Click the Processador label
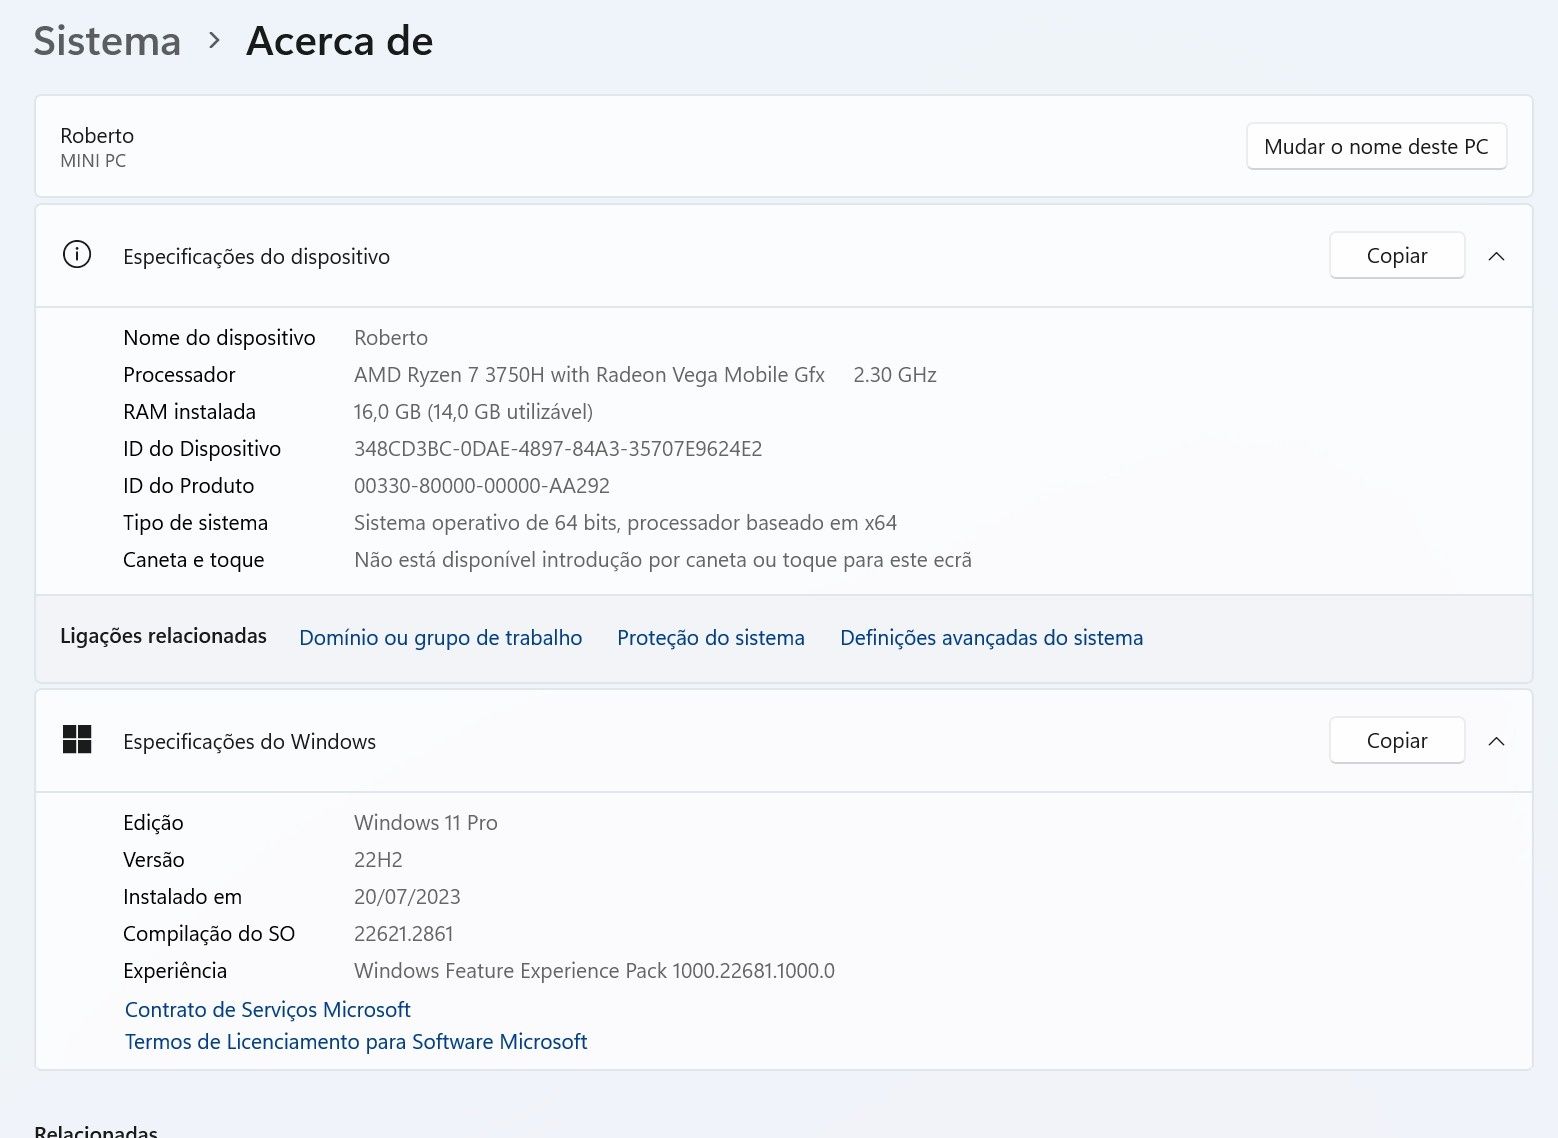 point(179,375)
